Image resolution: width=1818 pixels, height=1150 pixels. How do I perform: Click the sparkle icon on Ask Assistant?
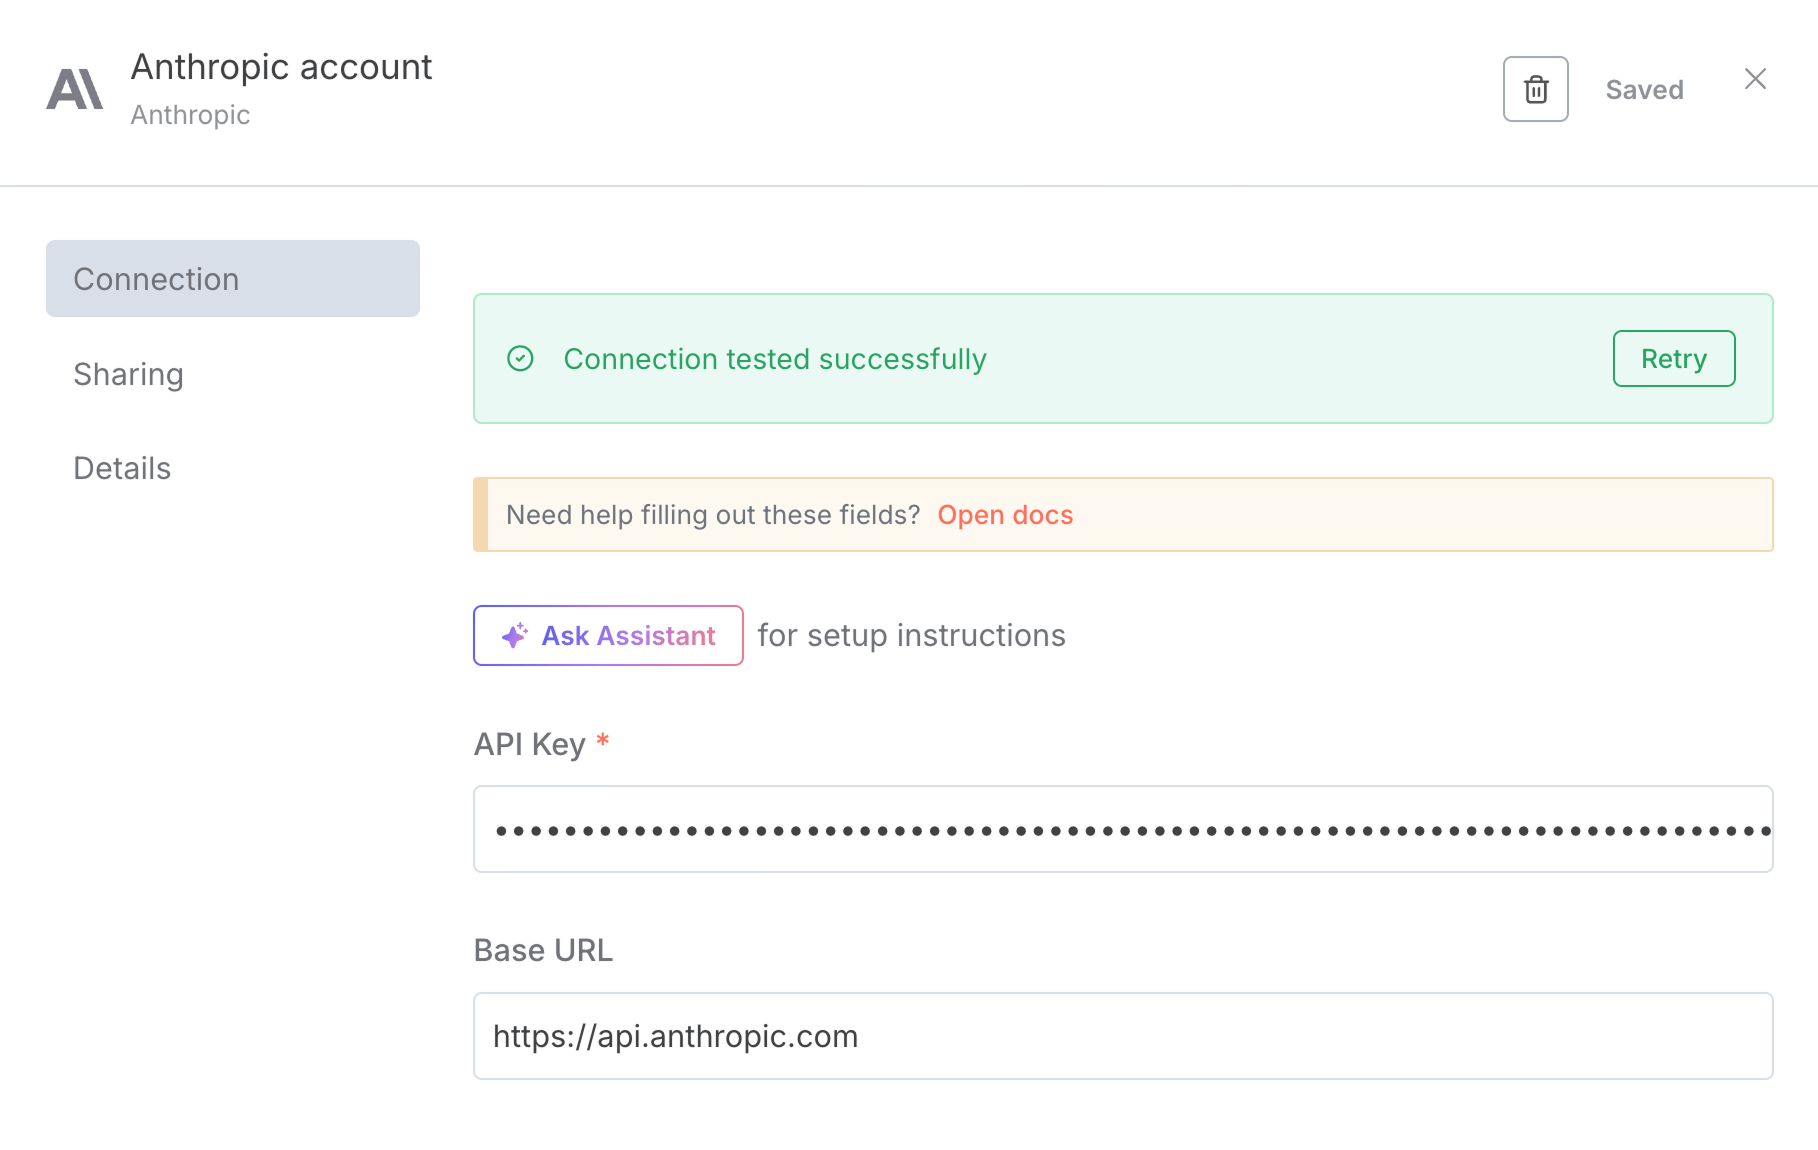(x=514, y=635)
